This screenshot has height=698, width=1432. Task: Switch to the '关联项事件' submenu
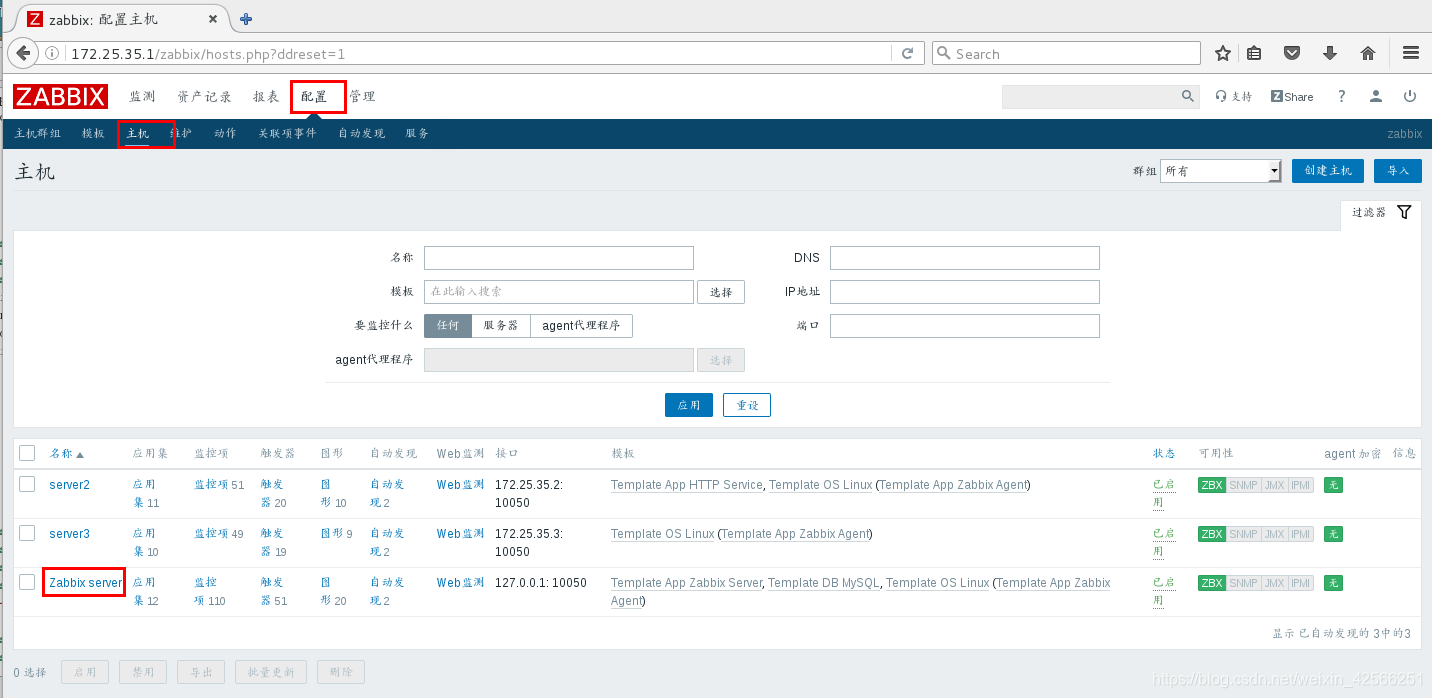287,133
